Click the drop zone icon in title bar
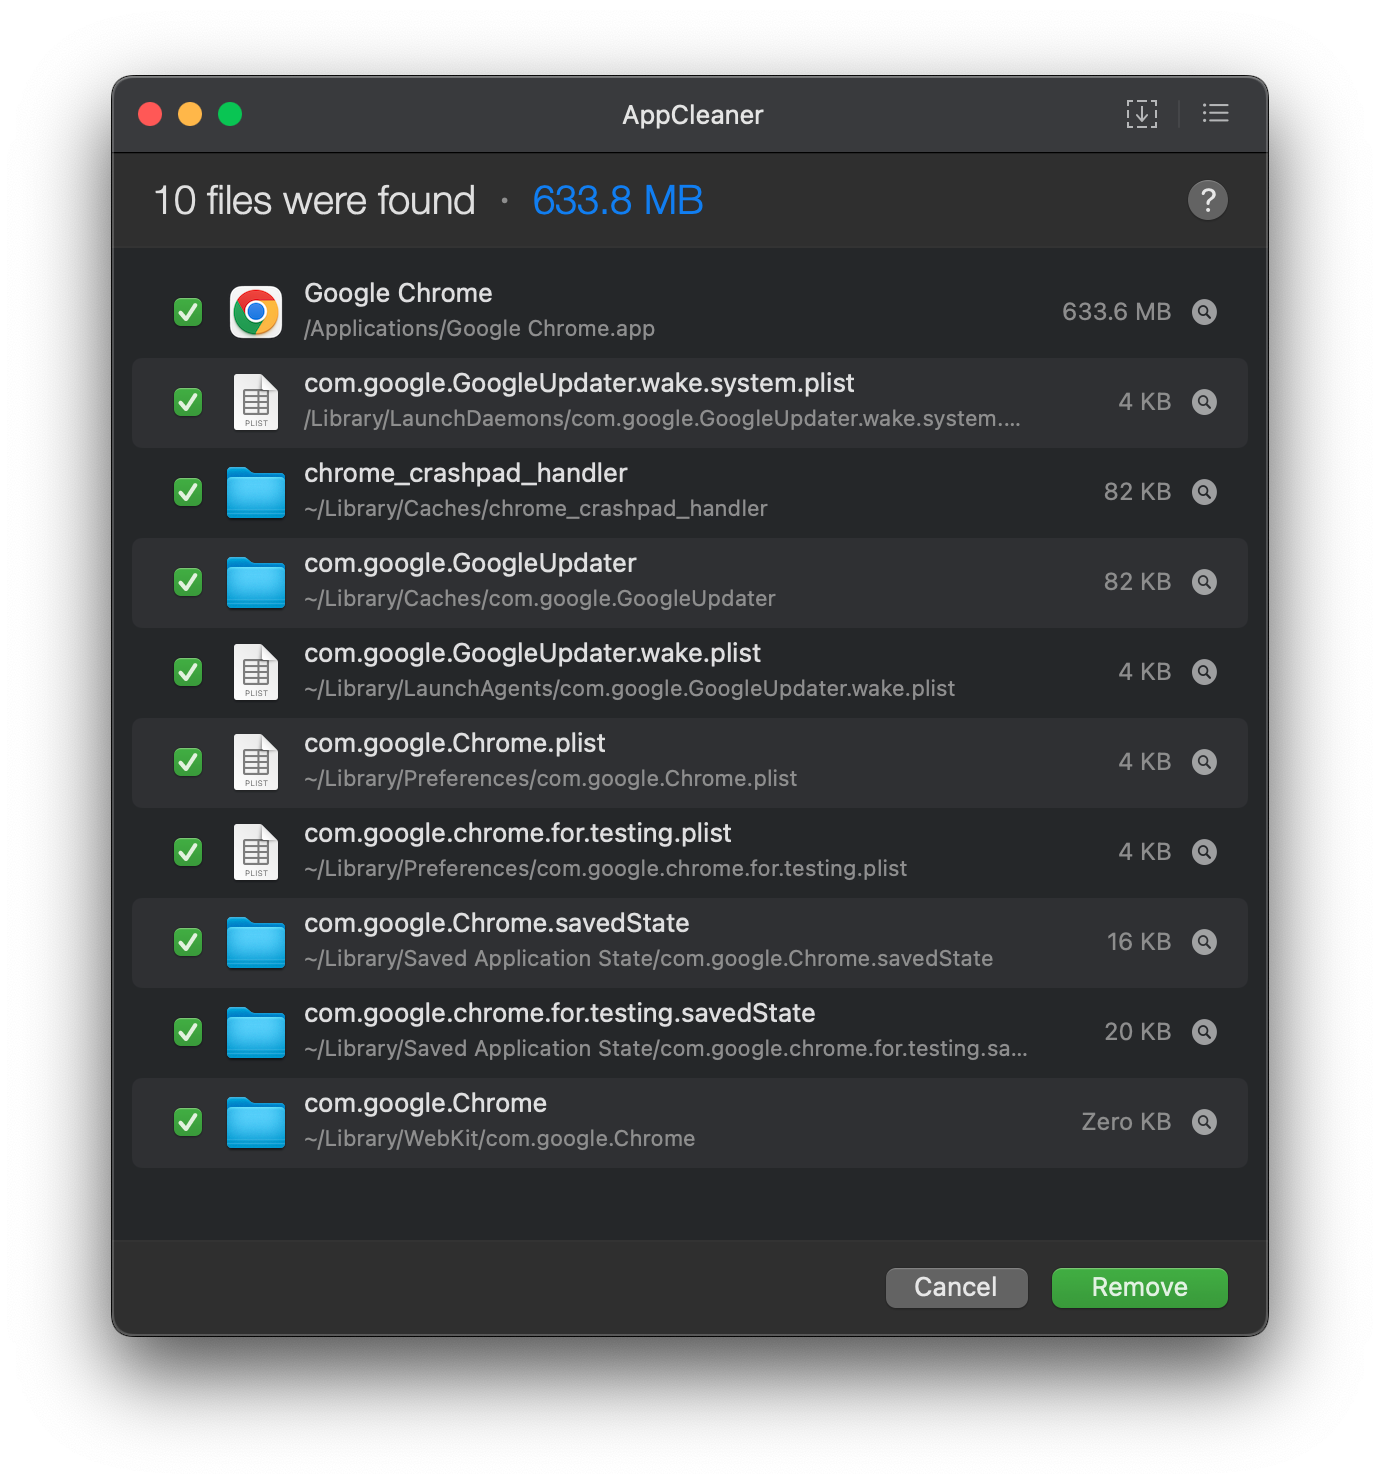The image size is (1380, 1484). click(x=1141, y=114)
